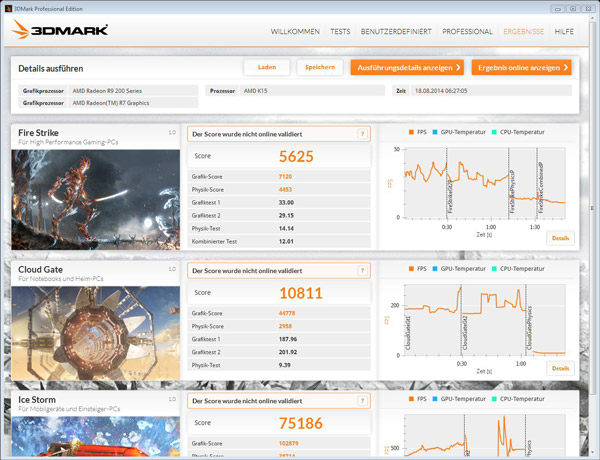Screen dimensions: 600x460
Task: Open Cloud Gate validation help question mark
Action: tap(362, 271)
